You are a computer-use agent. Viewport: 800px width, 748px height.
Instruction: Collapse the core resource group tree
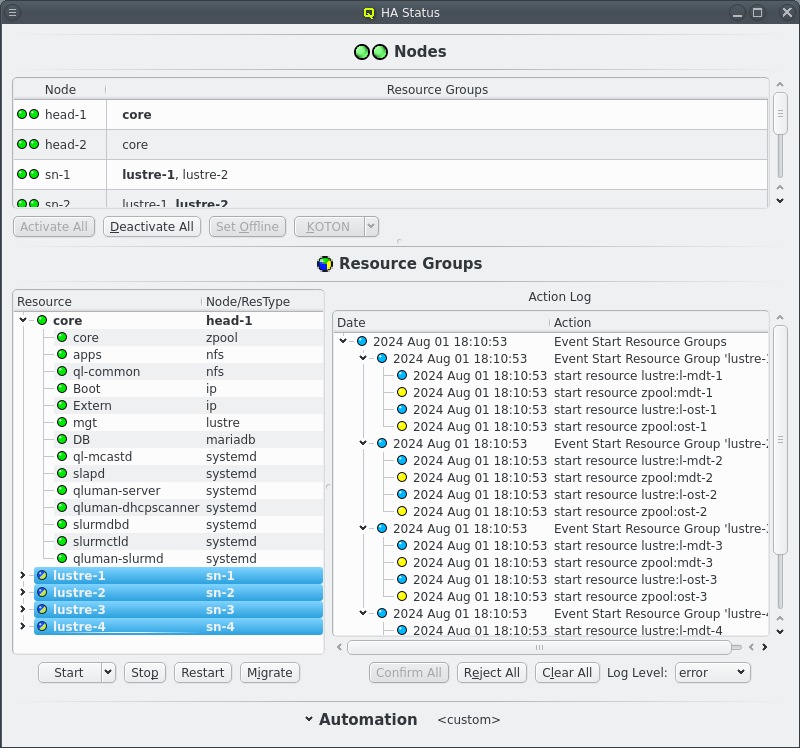pyautogui.click(x=22, y=320)
